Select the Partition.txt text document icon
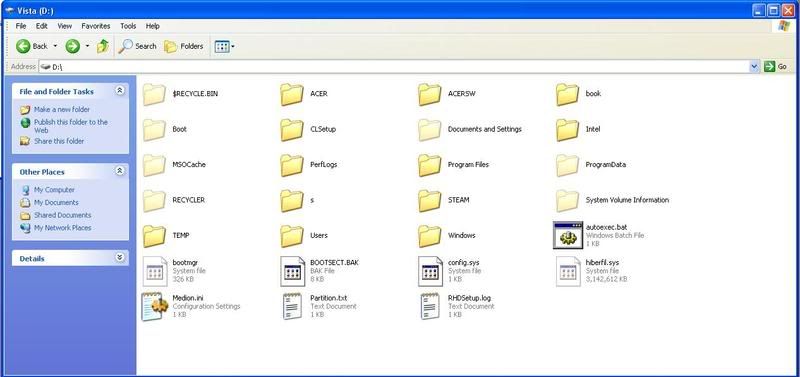800x377 pixels. [x=292, y=306]
